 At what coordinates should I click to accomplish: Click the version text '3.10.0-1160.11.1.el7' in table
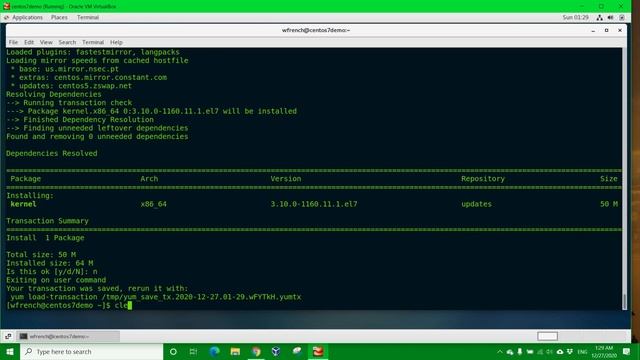click(x=313, y=204)
